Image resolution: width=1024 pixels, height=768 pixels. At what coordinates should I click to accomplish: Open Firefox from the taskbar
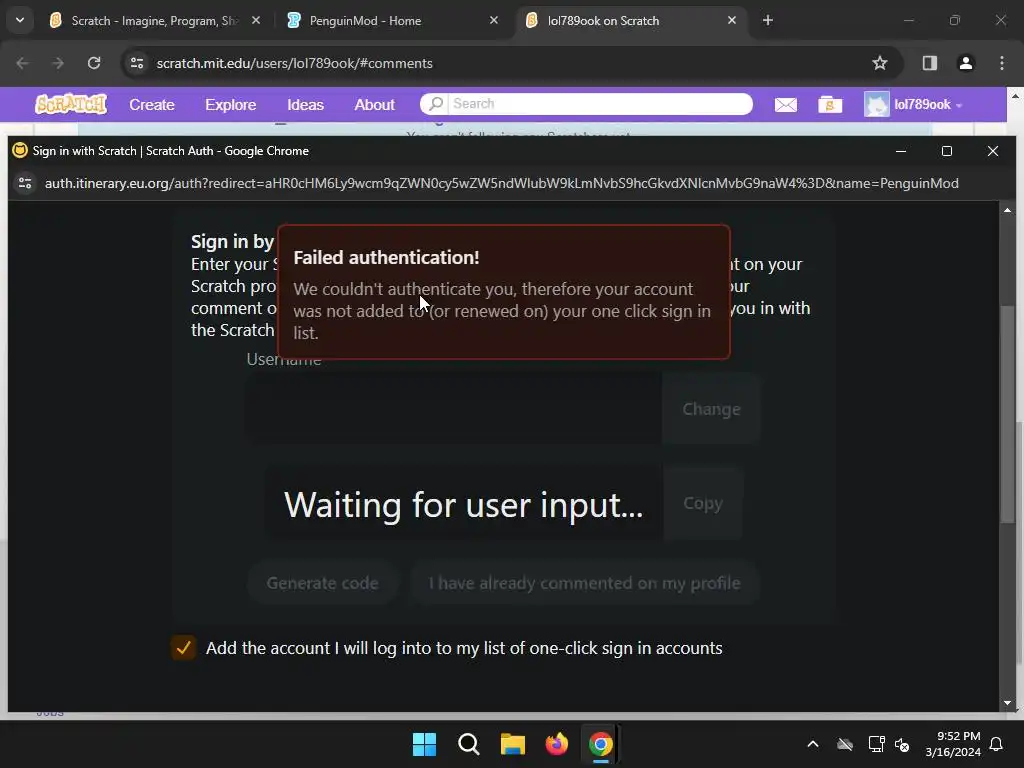click(556, 744)
